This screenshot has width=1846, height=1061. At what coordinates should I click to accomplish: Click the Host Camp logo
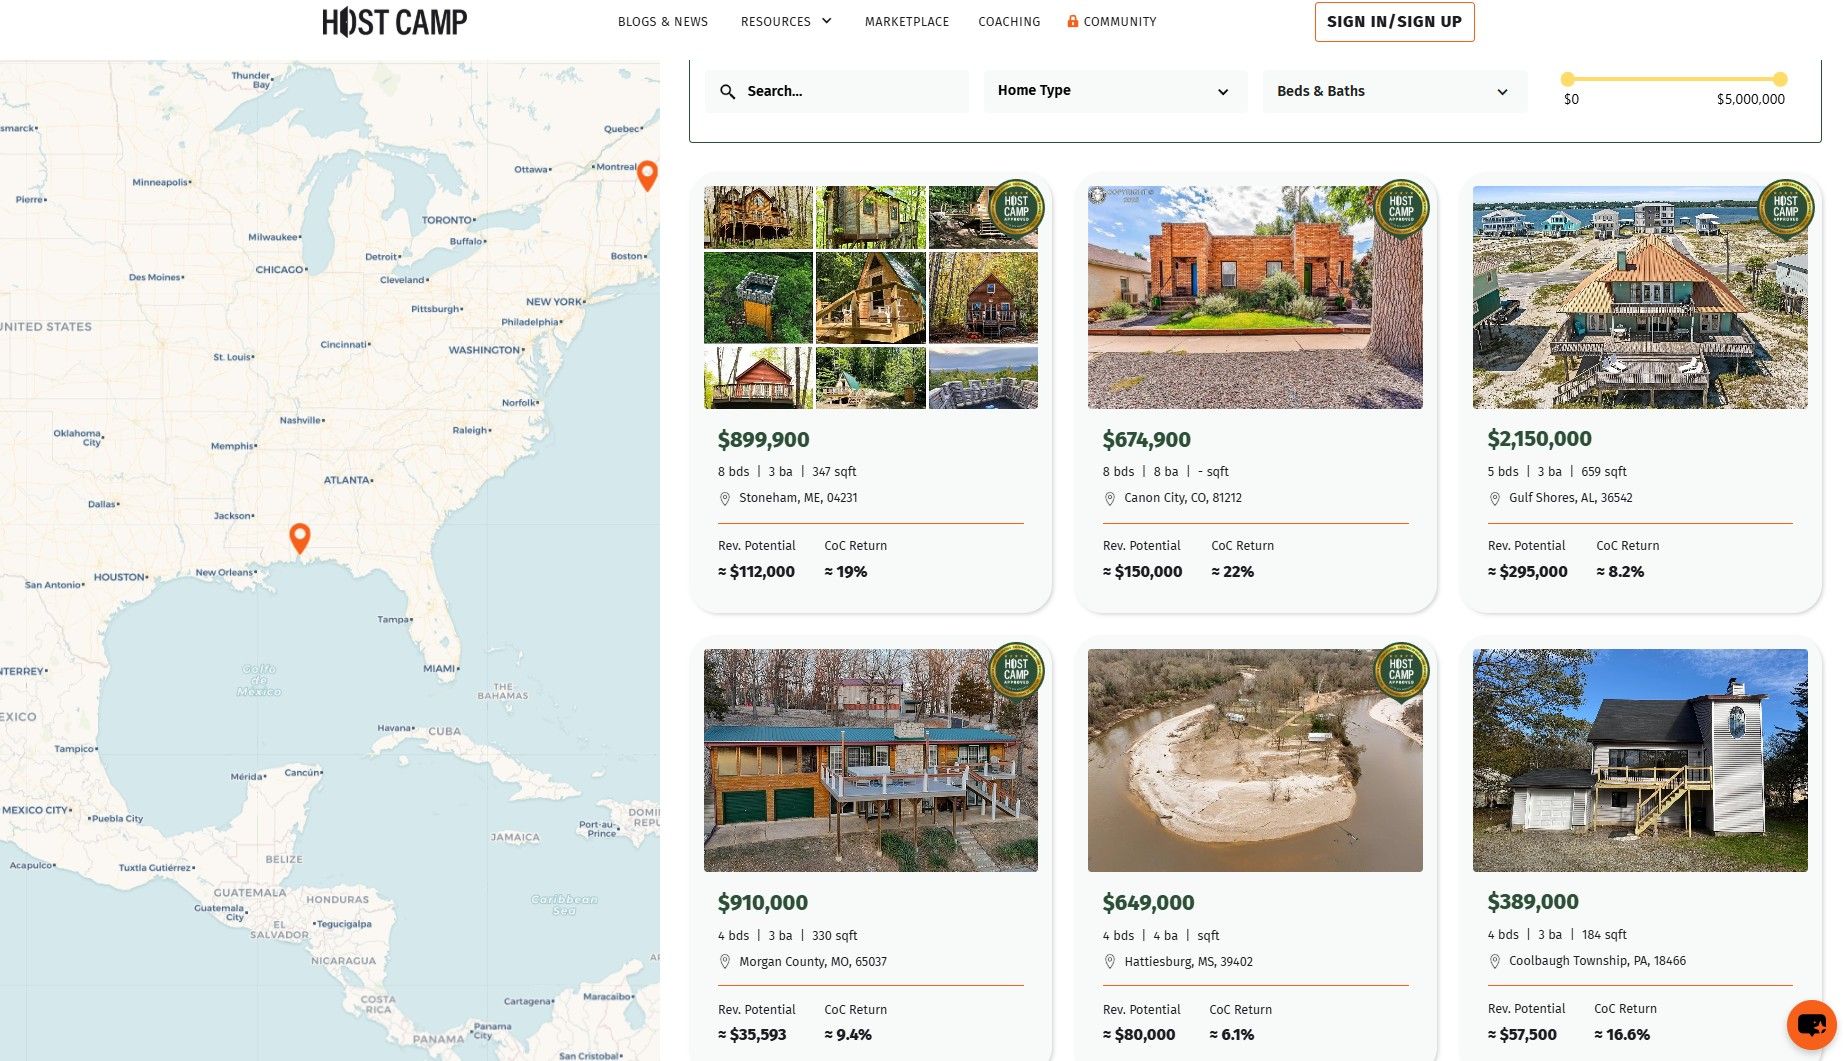click(x=394, y=22)
